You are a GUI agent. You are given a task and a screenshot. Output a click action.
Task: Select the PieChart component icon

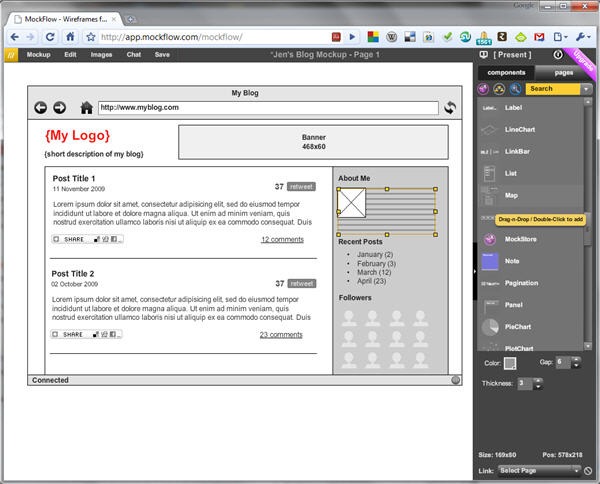coord(489,327)
